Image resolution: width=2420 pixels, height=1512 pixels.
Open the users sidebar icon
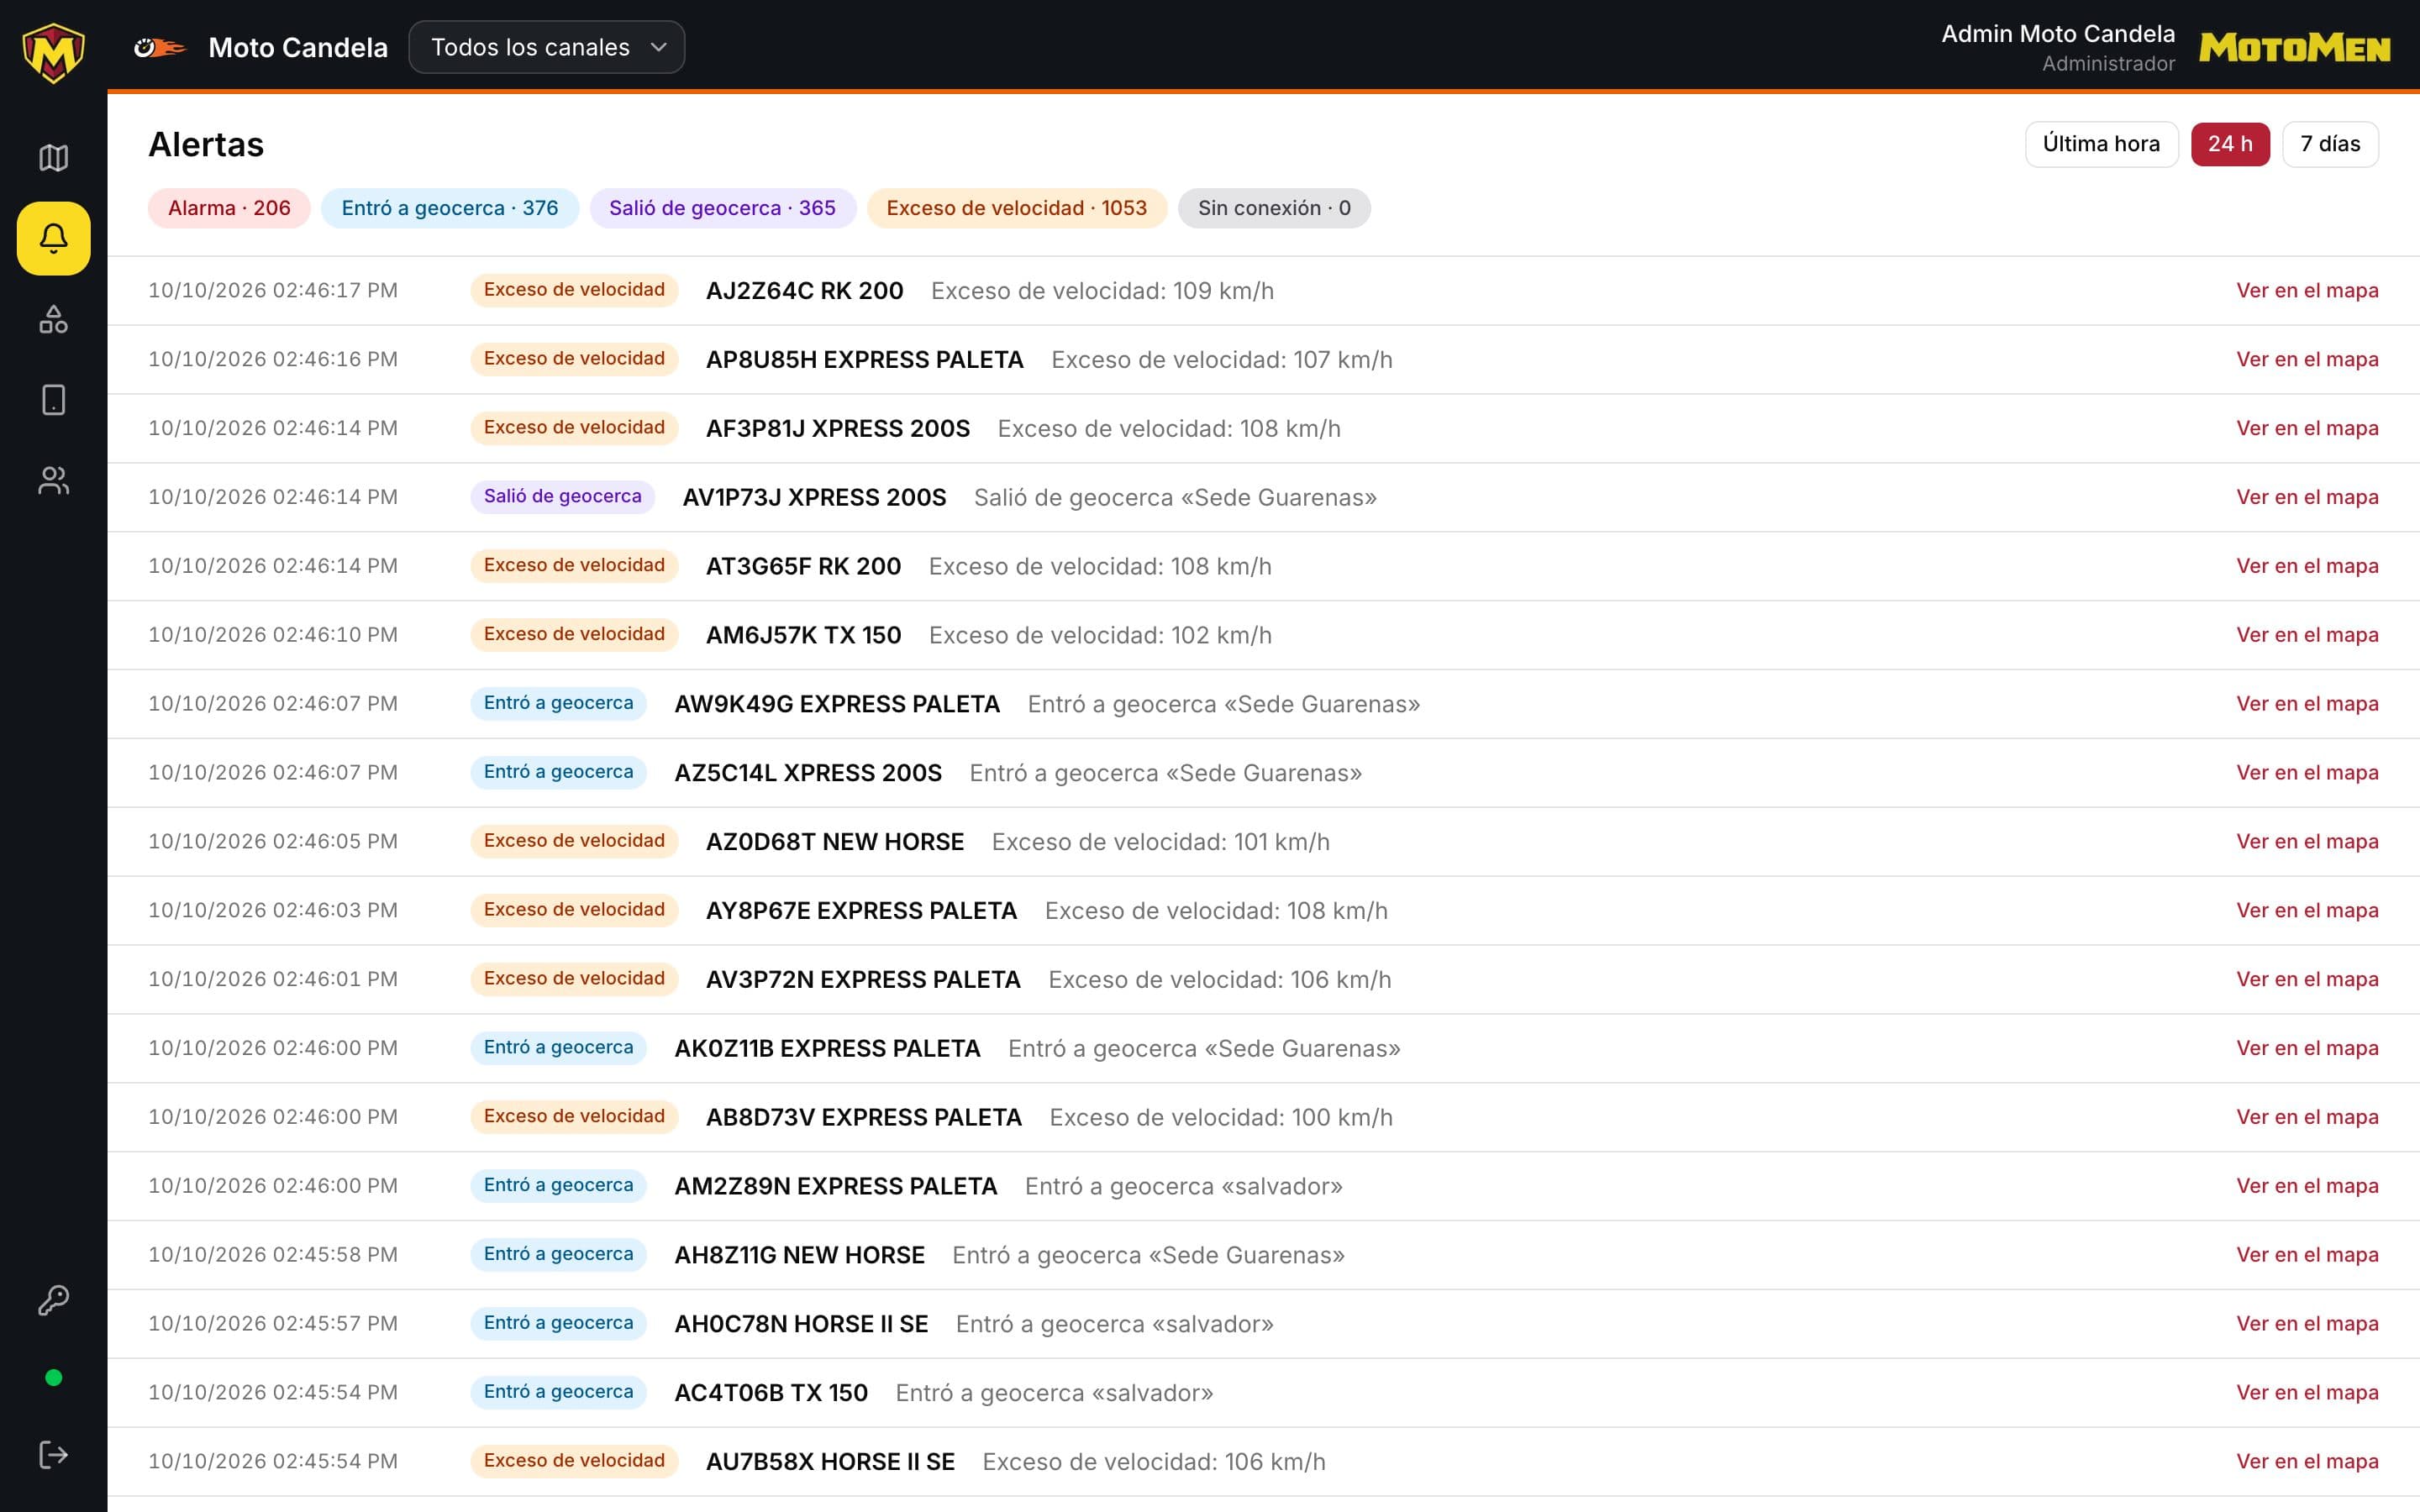click(x=53, y=481)
